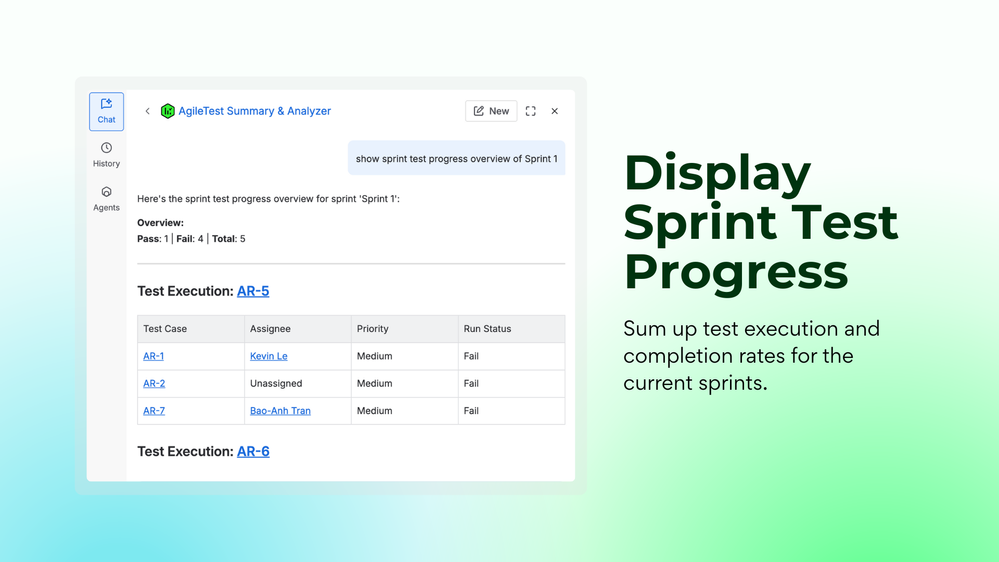Select the Unassigned cell for AR-2
Viewport: 999px width, 562px height.
pos(298,384)
